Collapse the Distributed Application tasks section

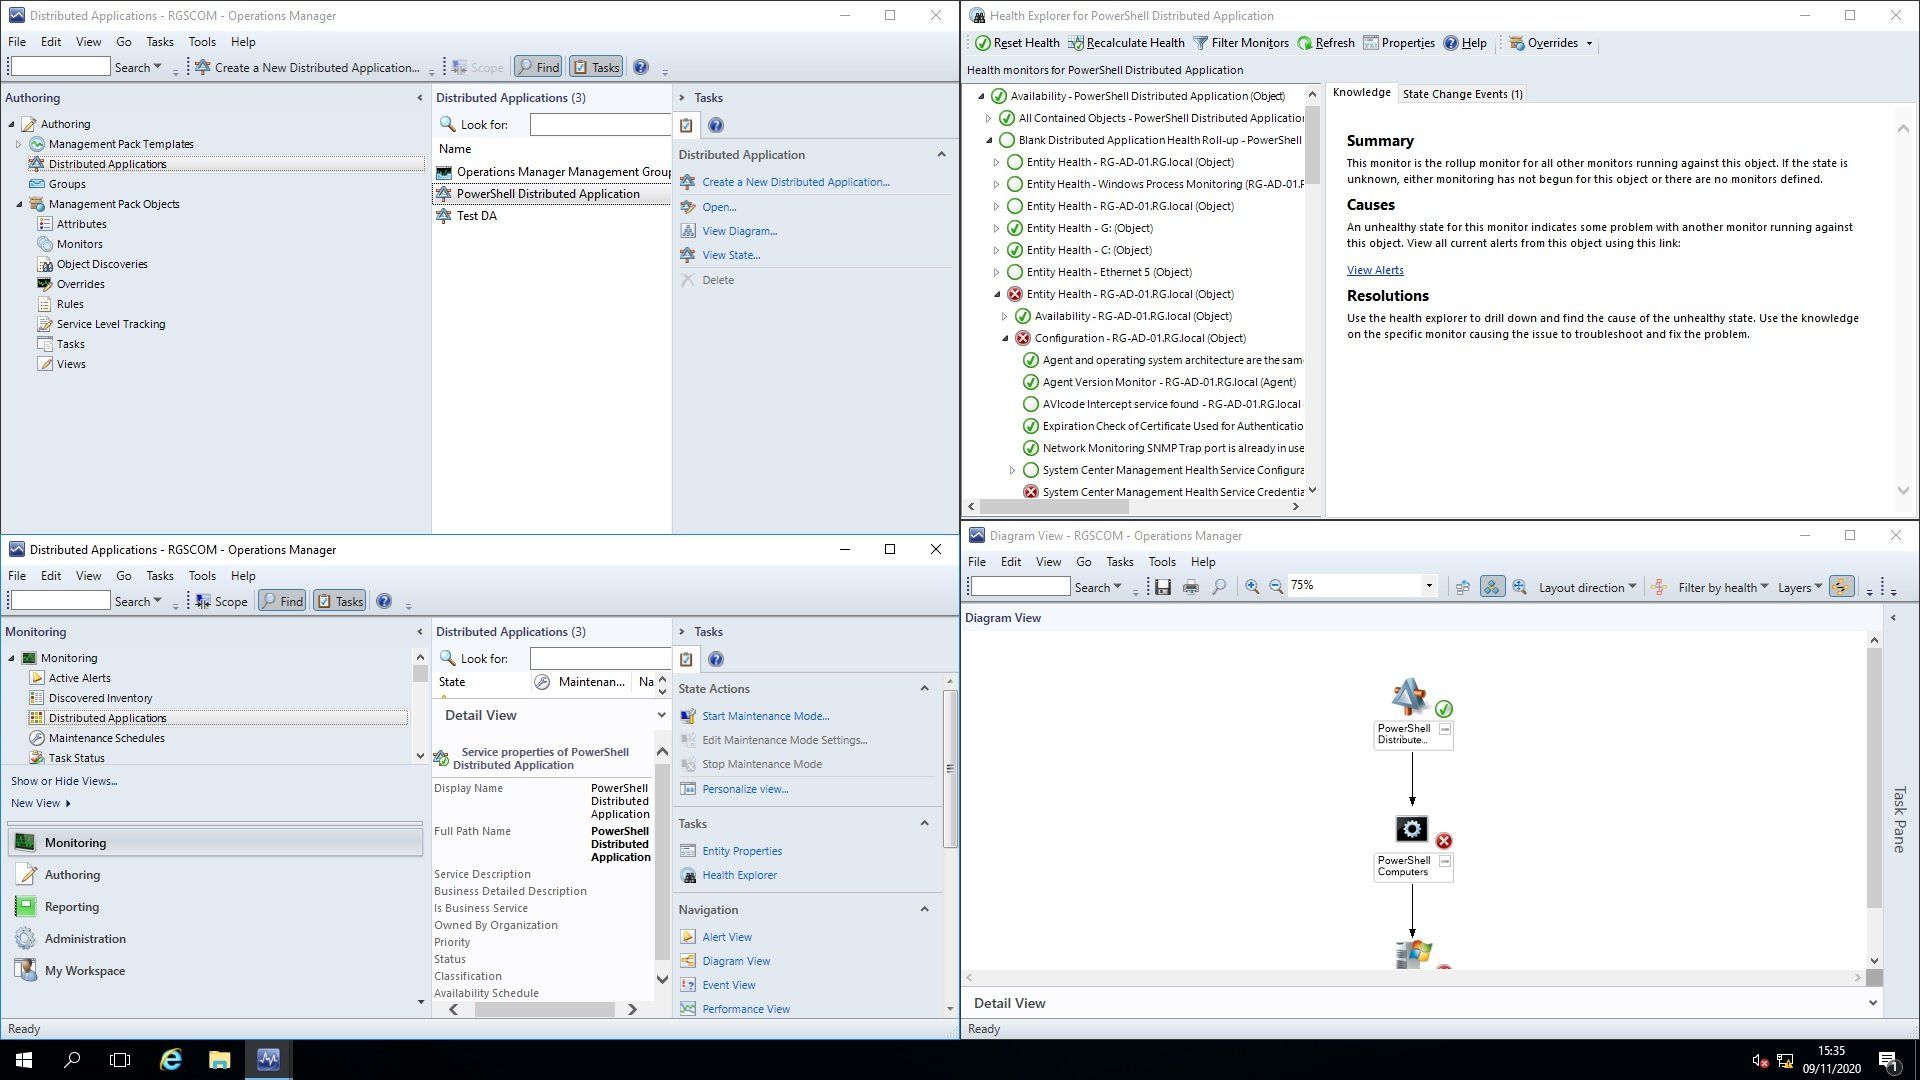pos(941,155)
